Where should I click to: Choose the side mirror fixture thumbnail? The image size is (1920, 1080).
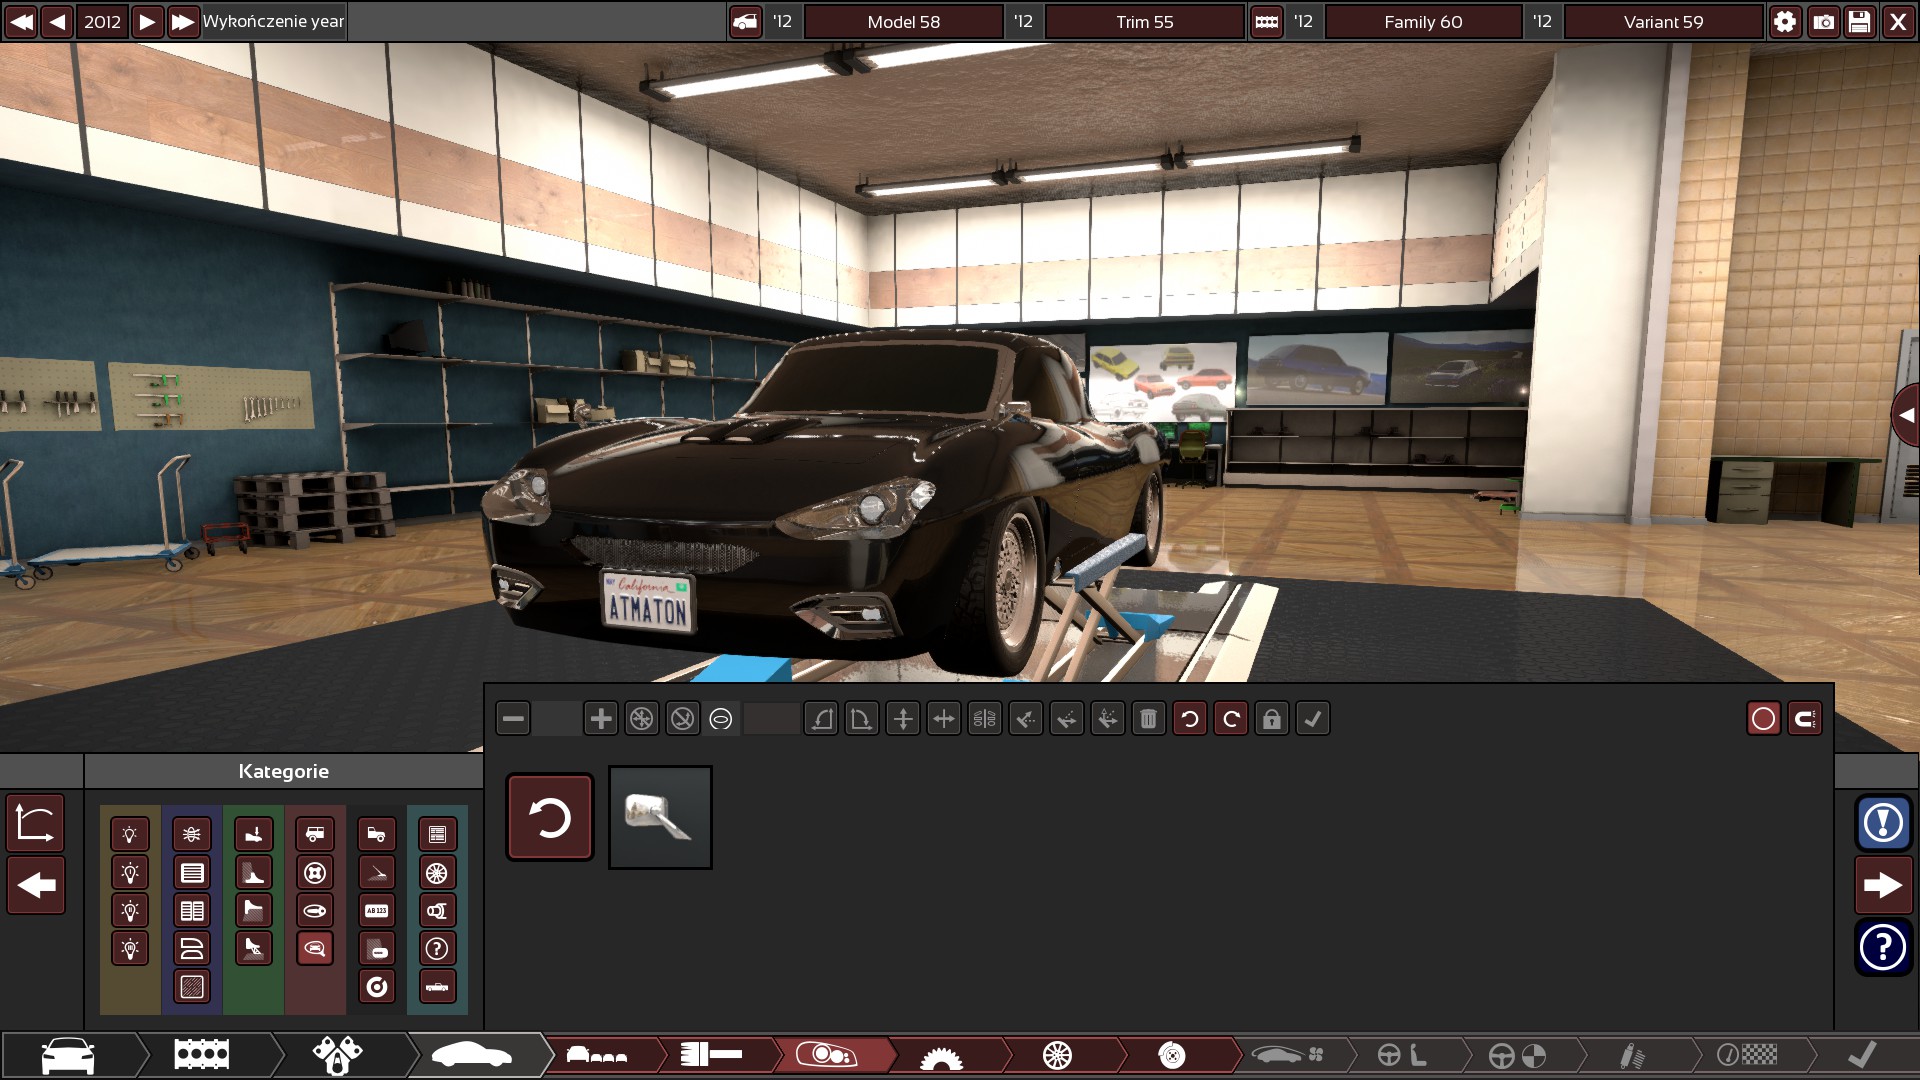click(660, 817)
